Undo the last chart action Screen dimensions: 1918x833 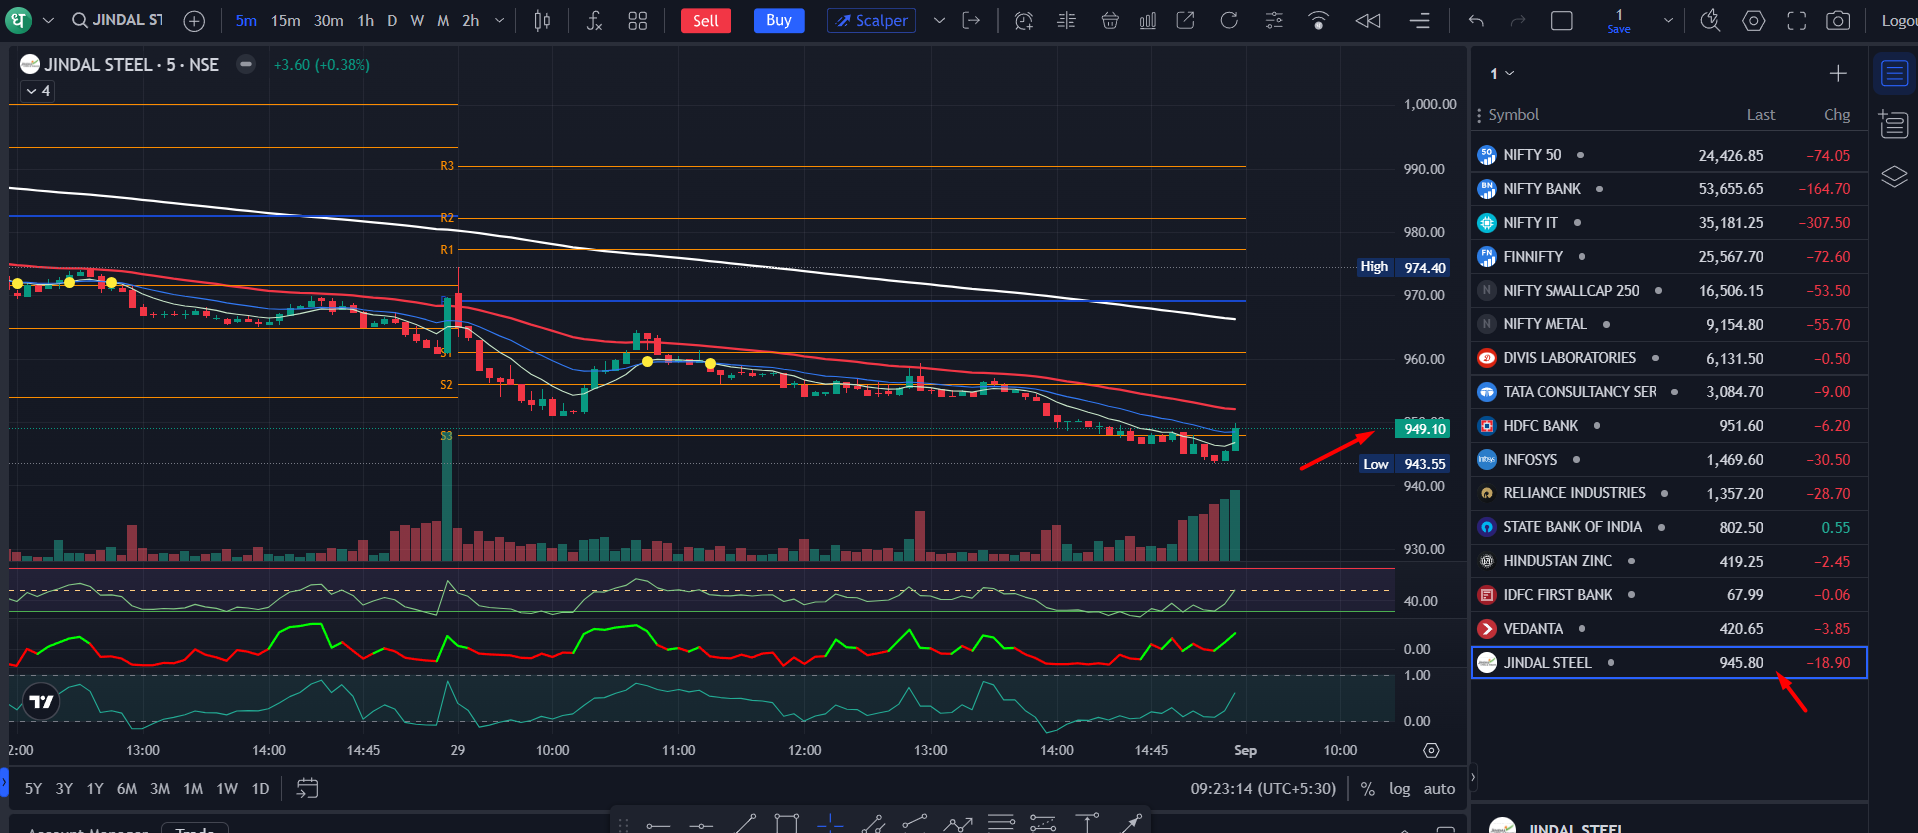tap(1476, 20)
